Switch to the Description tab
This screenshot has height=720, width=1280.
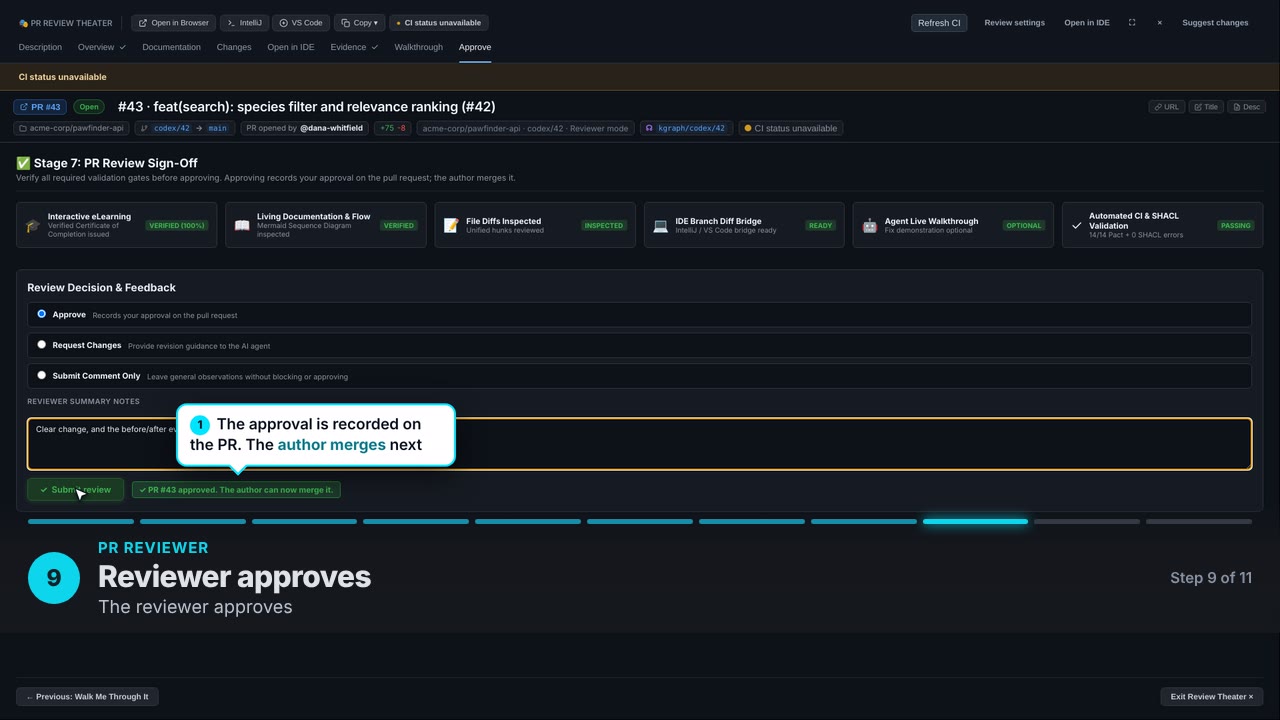(x=40, y=47)
